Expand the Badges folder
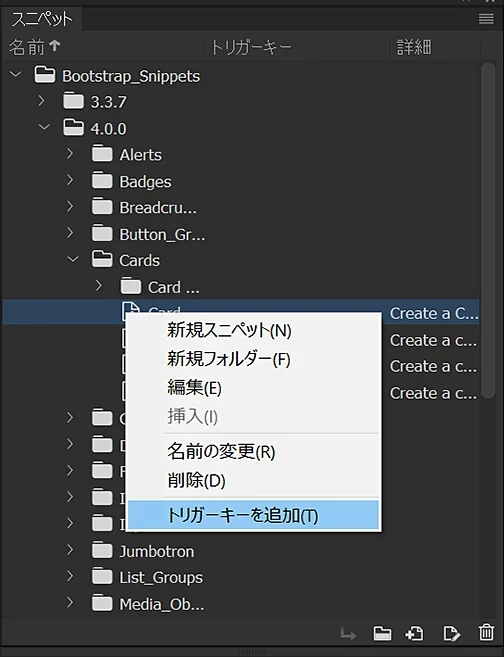The image size is (504, 657). click(x=70, y=180)
